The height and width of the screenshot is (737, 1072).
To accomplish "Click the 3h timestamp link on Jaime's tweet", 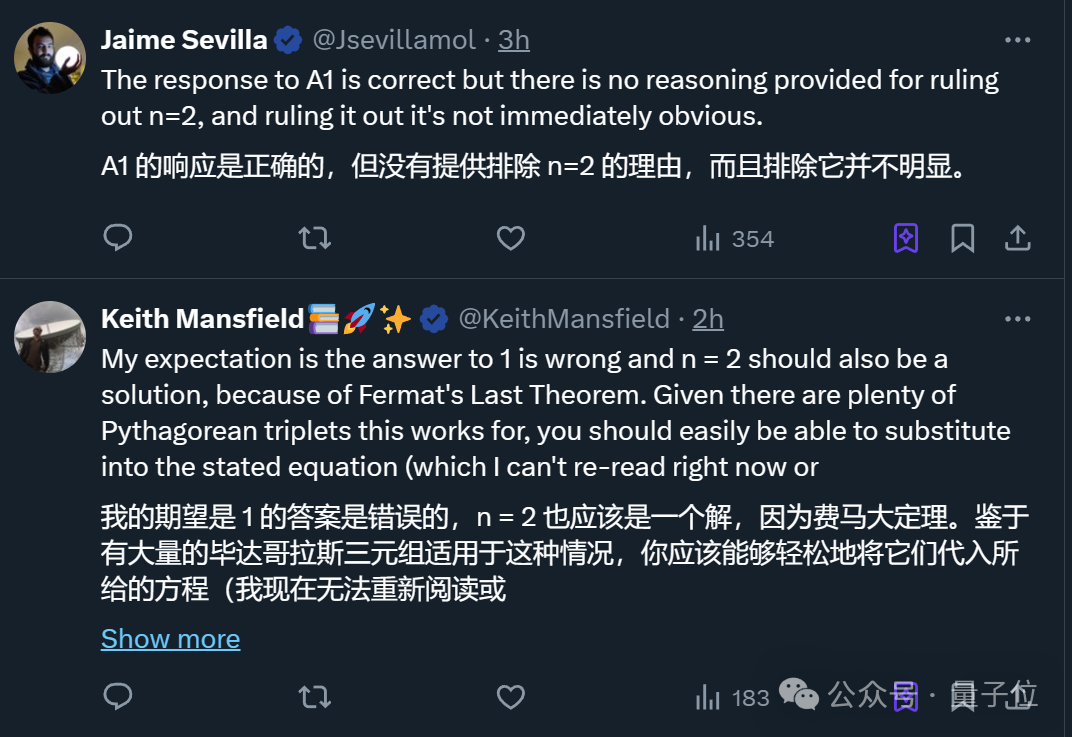I will [x=513, y=39].
